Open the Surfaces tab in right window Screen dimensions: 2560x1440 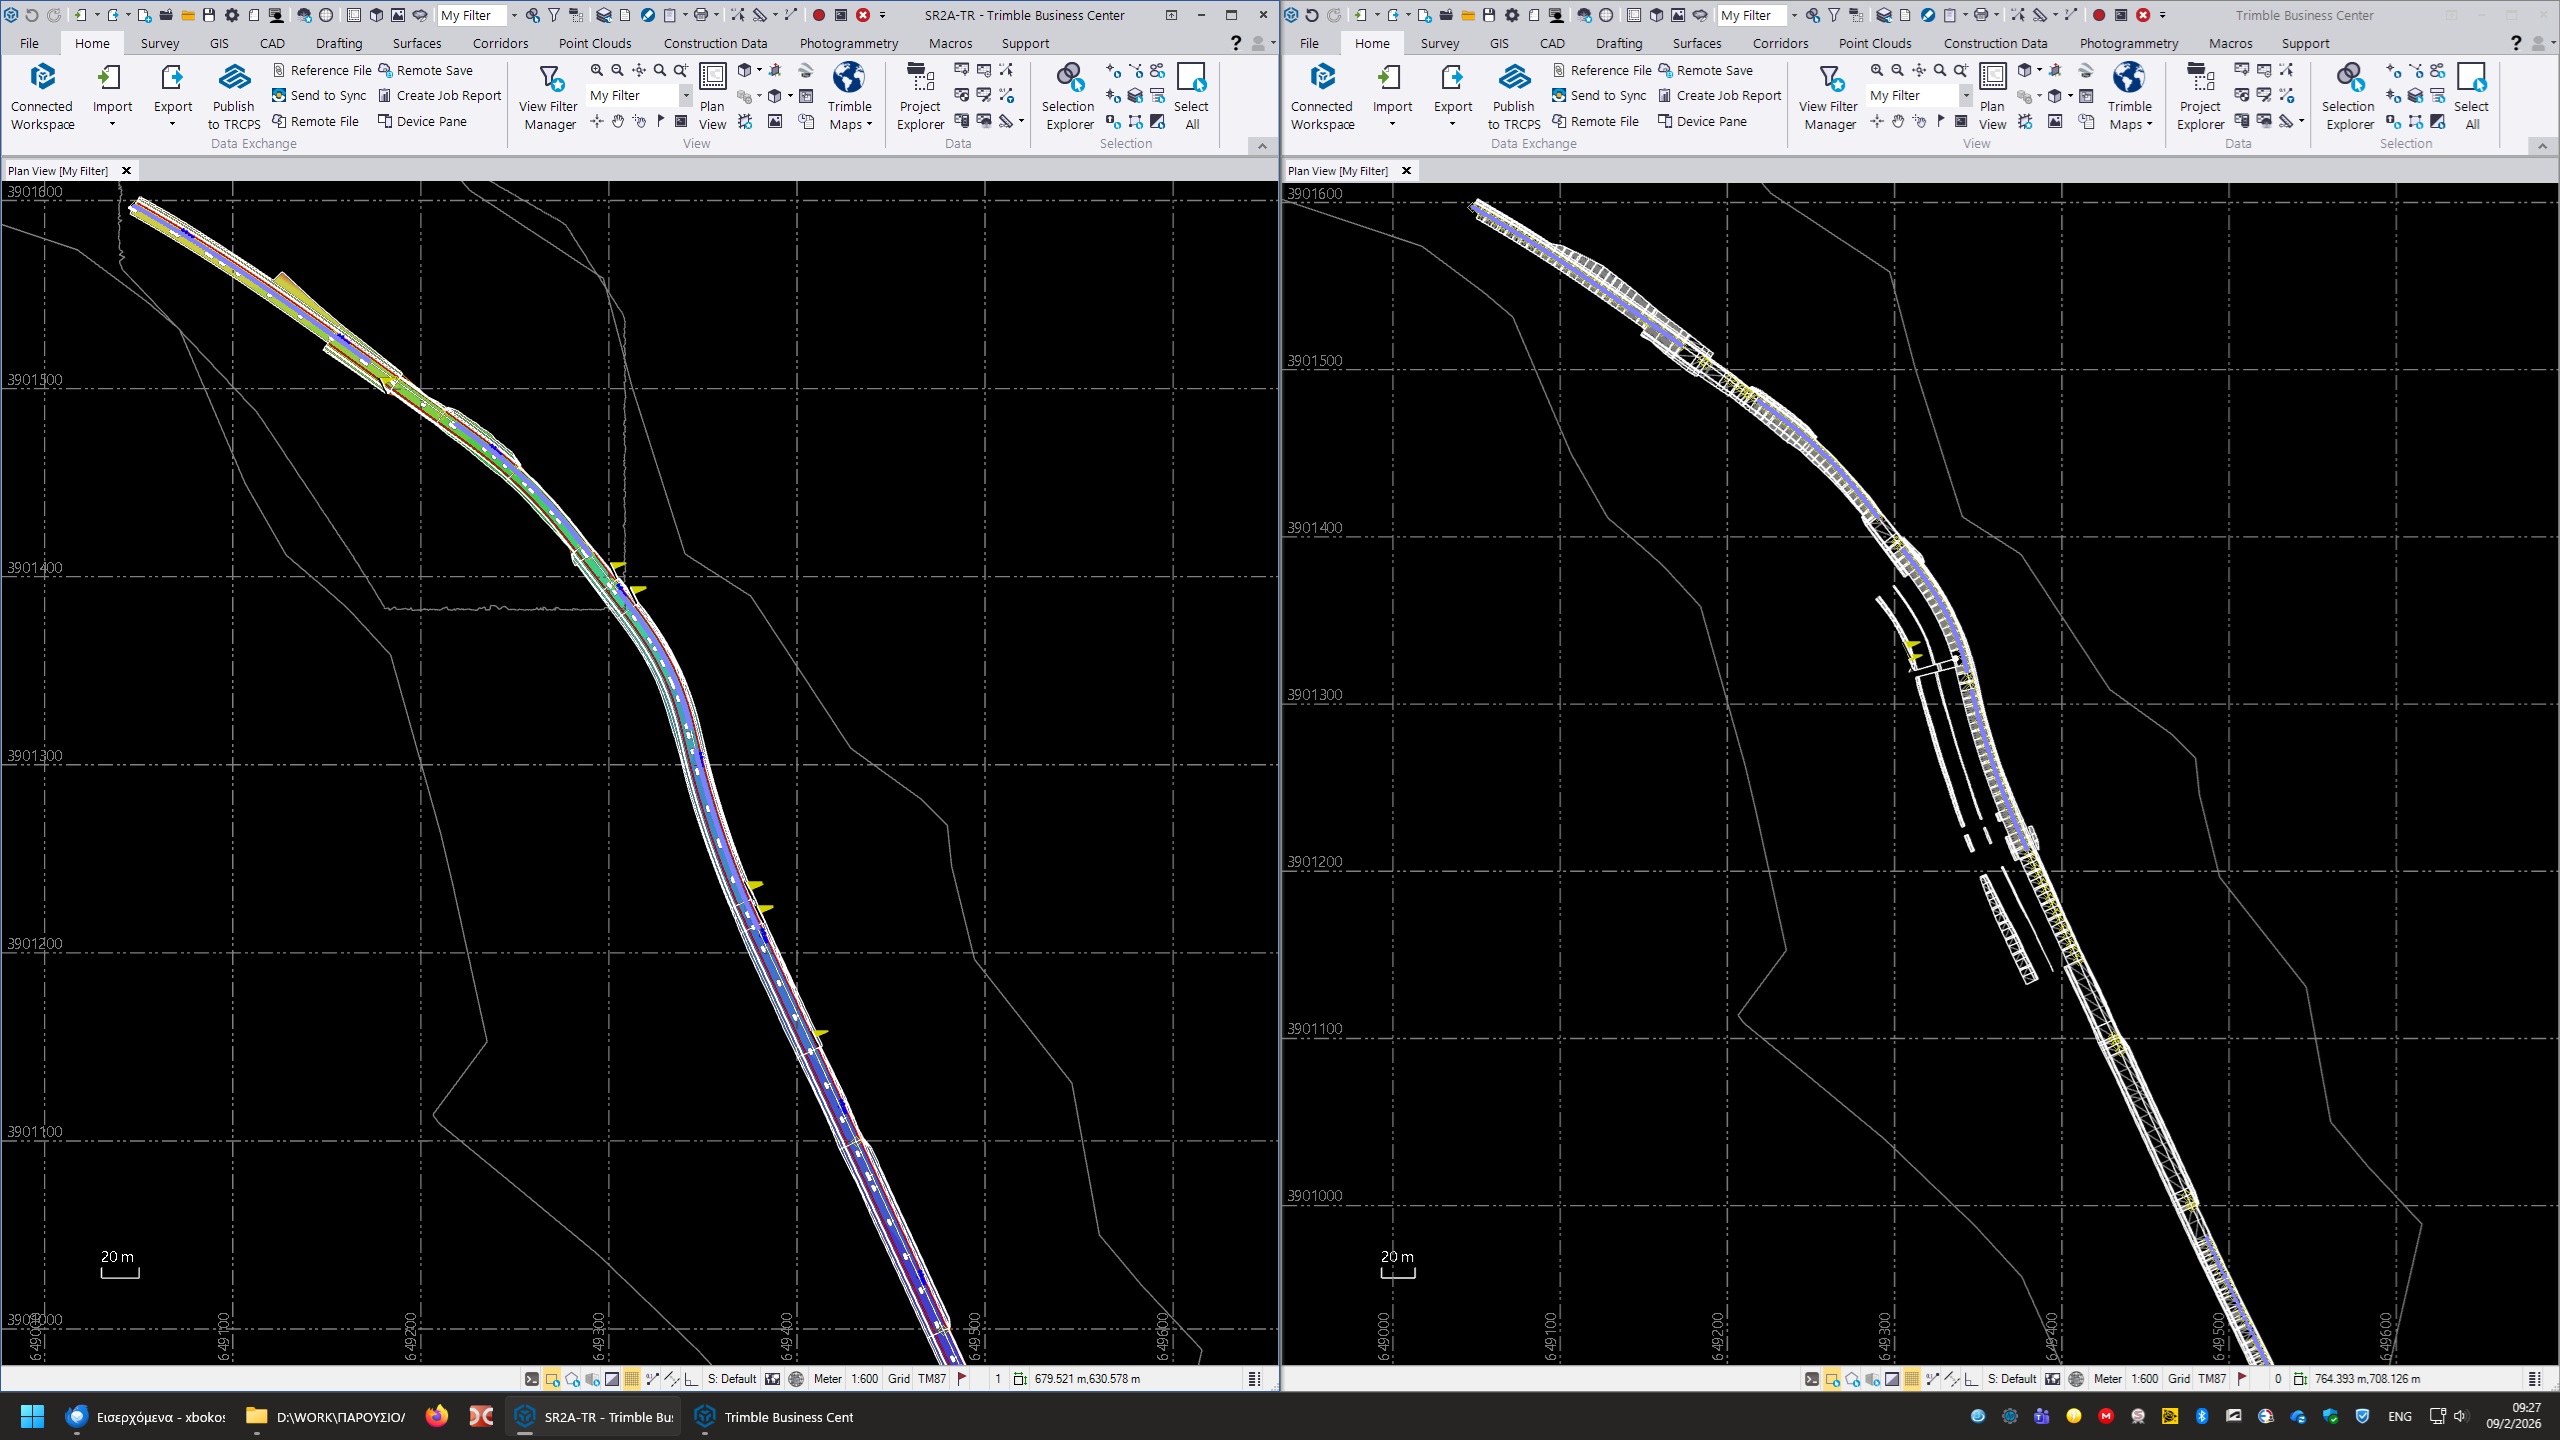click(1697, 43)
